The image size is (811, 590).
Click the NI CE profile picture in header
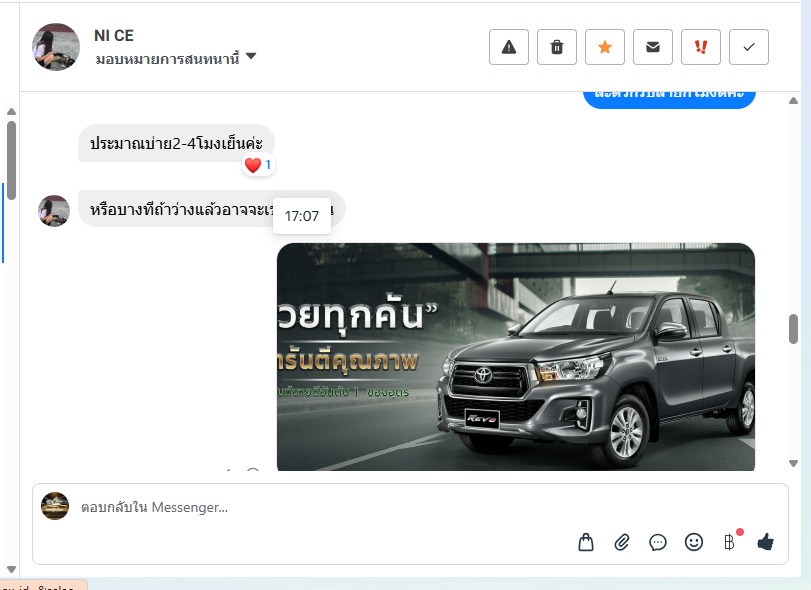click(56, 47)
